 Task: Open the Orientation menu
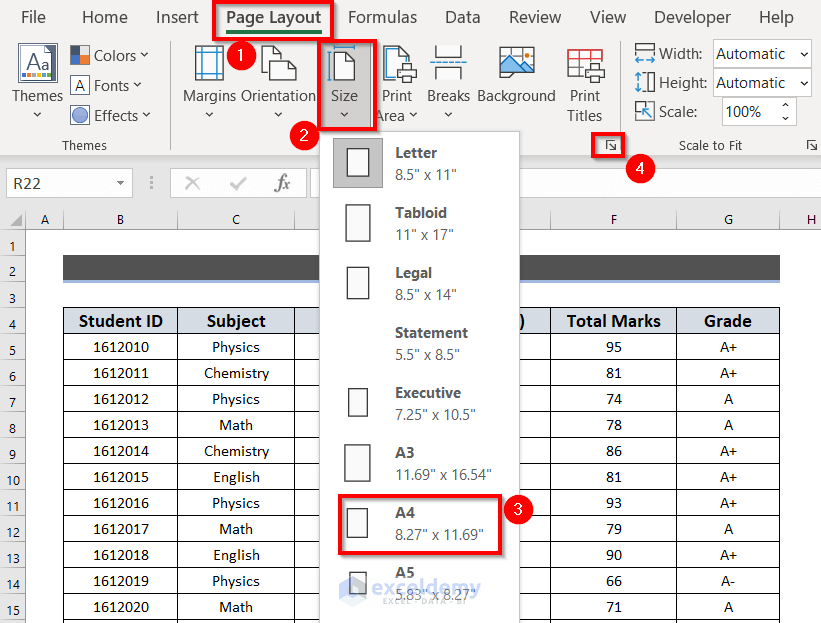tap(279, 82)
